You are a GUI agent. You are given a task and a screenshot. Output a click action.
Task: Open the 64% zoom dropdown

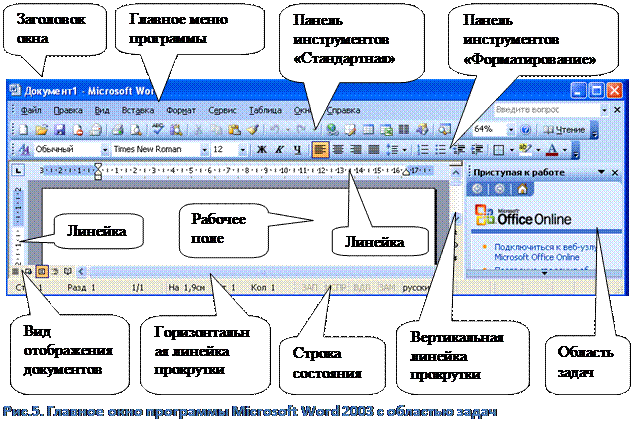coord(511,130)
